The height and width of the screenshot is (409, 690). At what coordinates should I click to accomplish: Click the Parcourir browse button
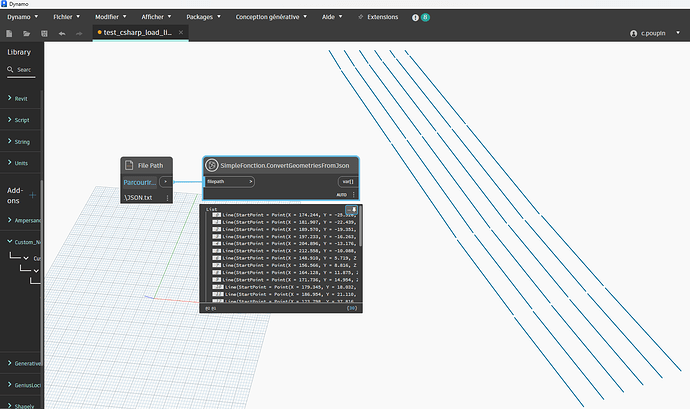(139, 182)
